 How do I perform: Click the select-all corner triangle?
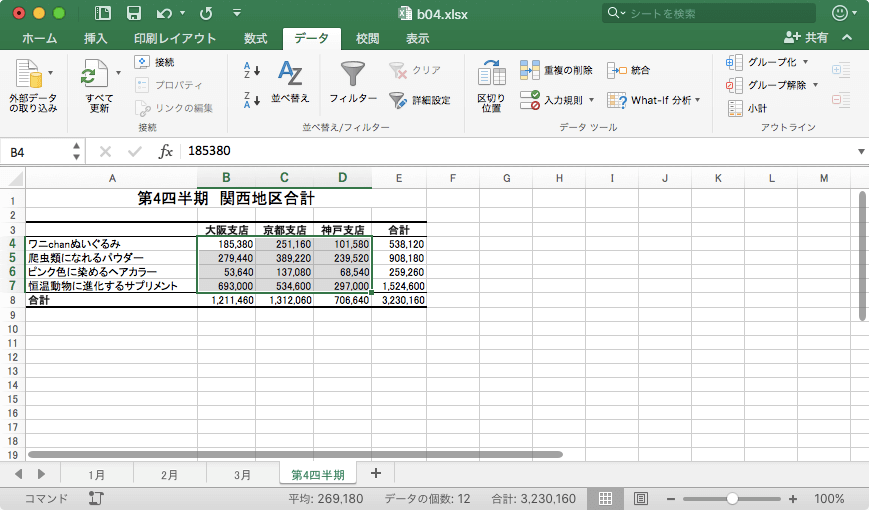16,178
